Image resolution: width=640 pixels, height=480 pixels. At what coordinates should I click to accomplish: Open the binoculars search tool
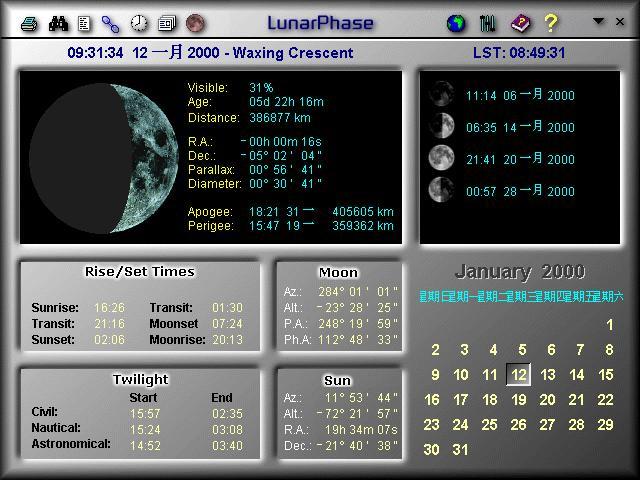(58, 24)
